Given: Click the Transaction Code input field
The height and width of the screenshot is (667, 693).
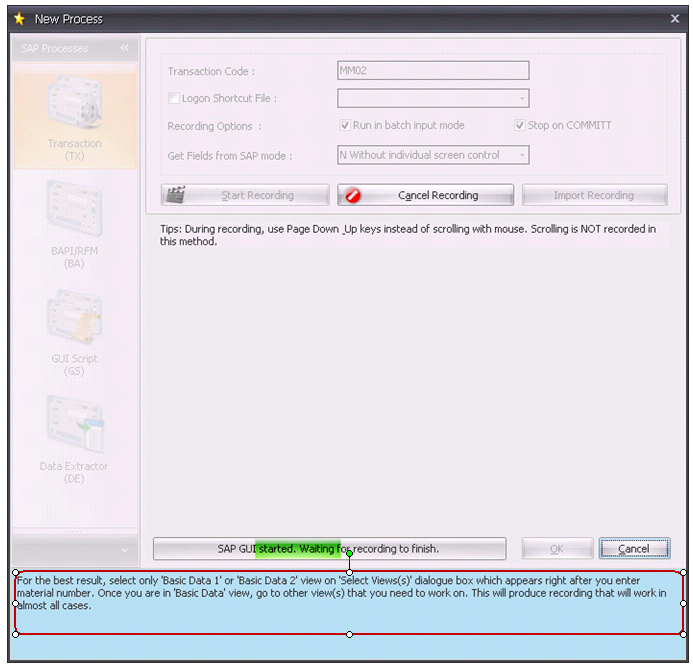Looking at the screenshot, I should (433, 71).
